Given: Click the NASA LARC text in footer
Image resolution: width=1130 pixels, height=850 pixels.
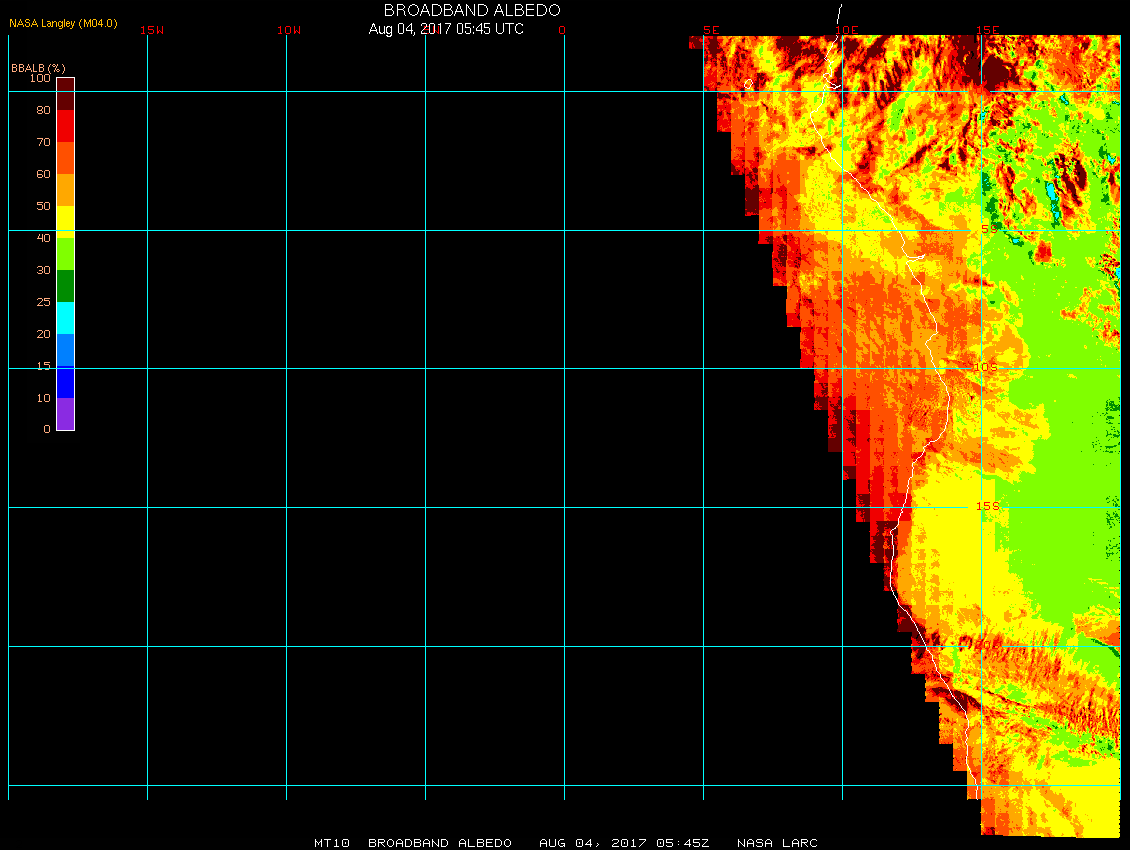Looking at the screenshot, I should tap(777, 843).
